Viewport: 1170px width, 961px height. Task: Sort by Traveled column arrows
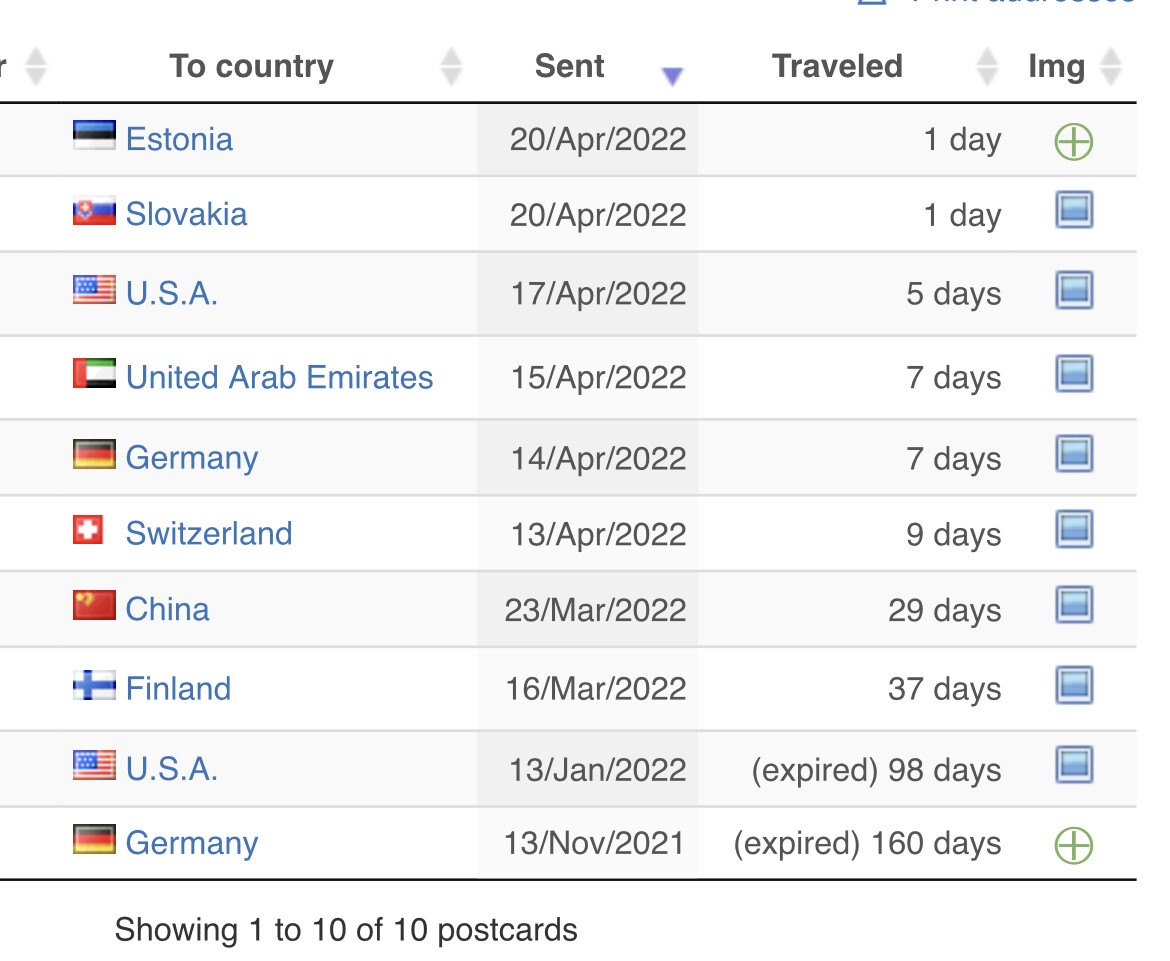(x=987, y=66)
